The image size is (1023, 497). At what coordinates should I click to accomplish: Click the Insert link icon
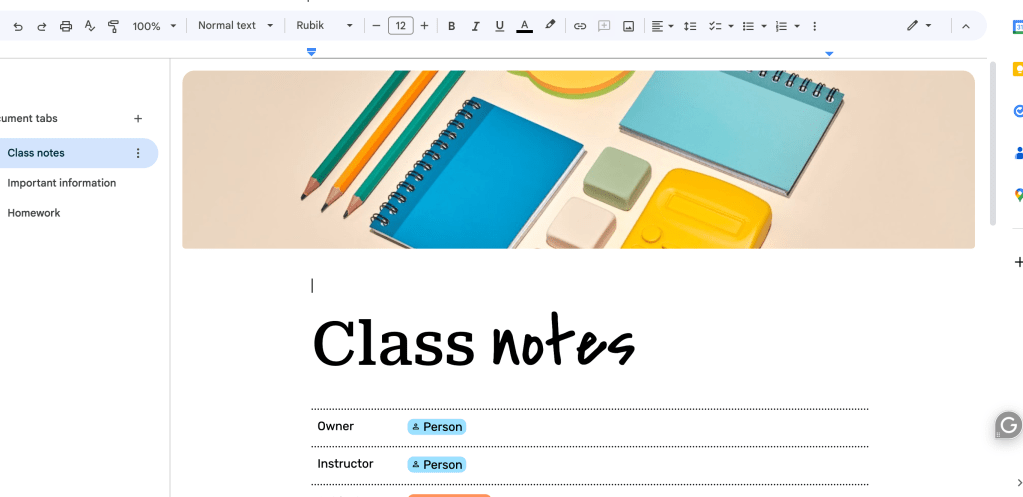click(579, 26)
